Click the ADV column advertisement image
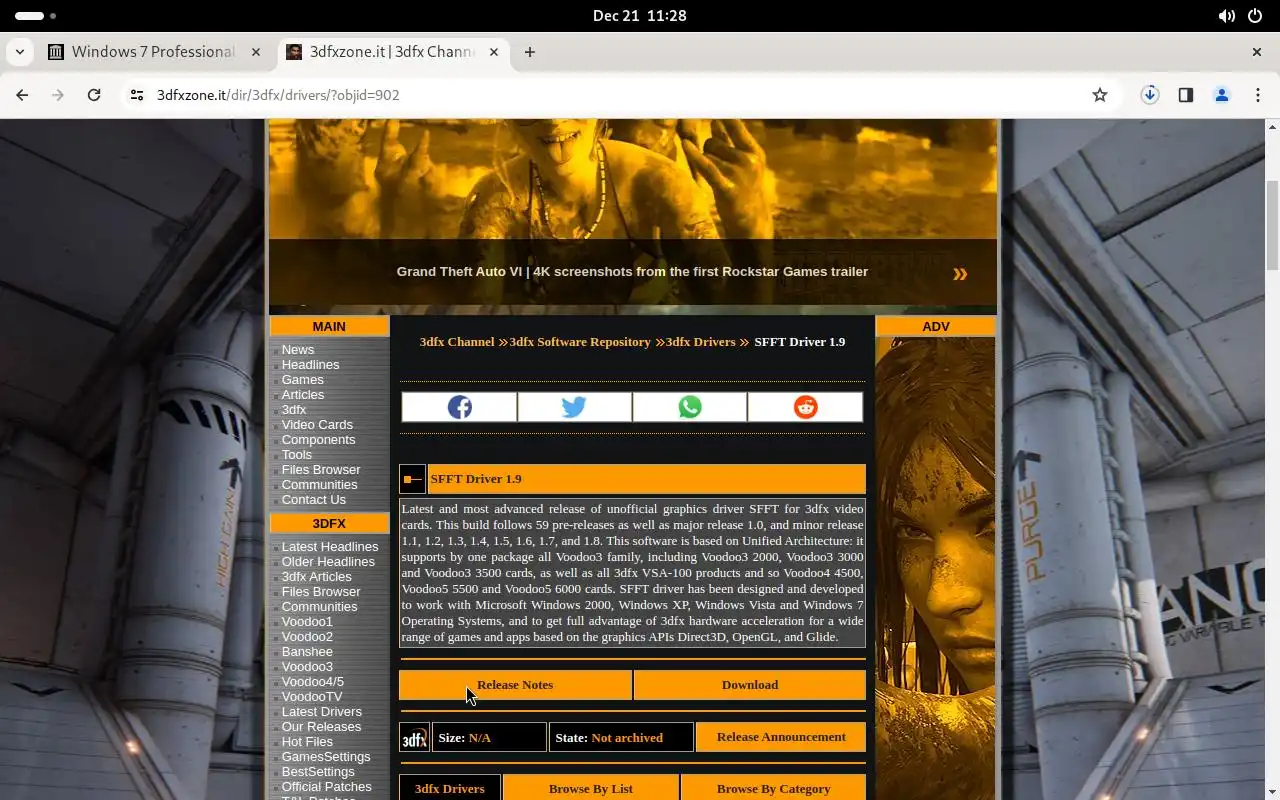Image resolution: width=1280 pixels, height=800 pixels. 936,568
